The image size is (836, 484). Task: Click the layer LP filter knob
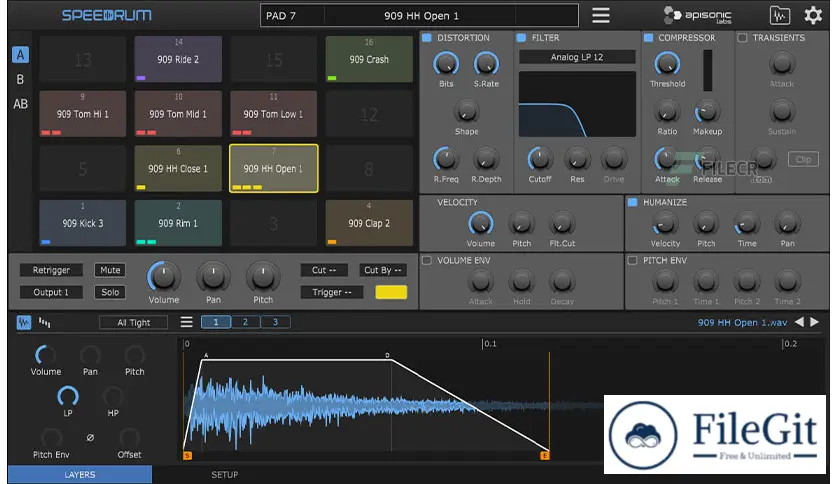[68, 397]
